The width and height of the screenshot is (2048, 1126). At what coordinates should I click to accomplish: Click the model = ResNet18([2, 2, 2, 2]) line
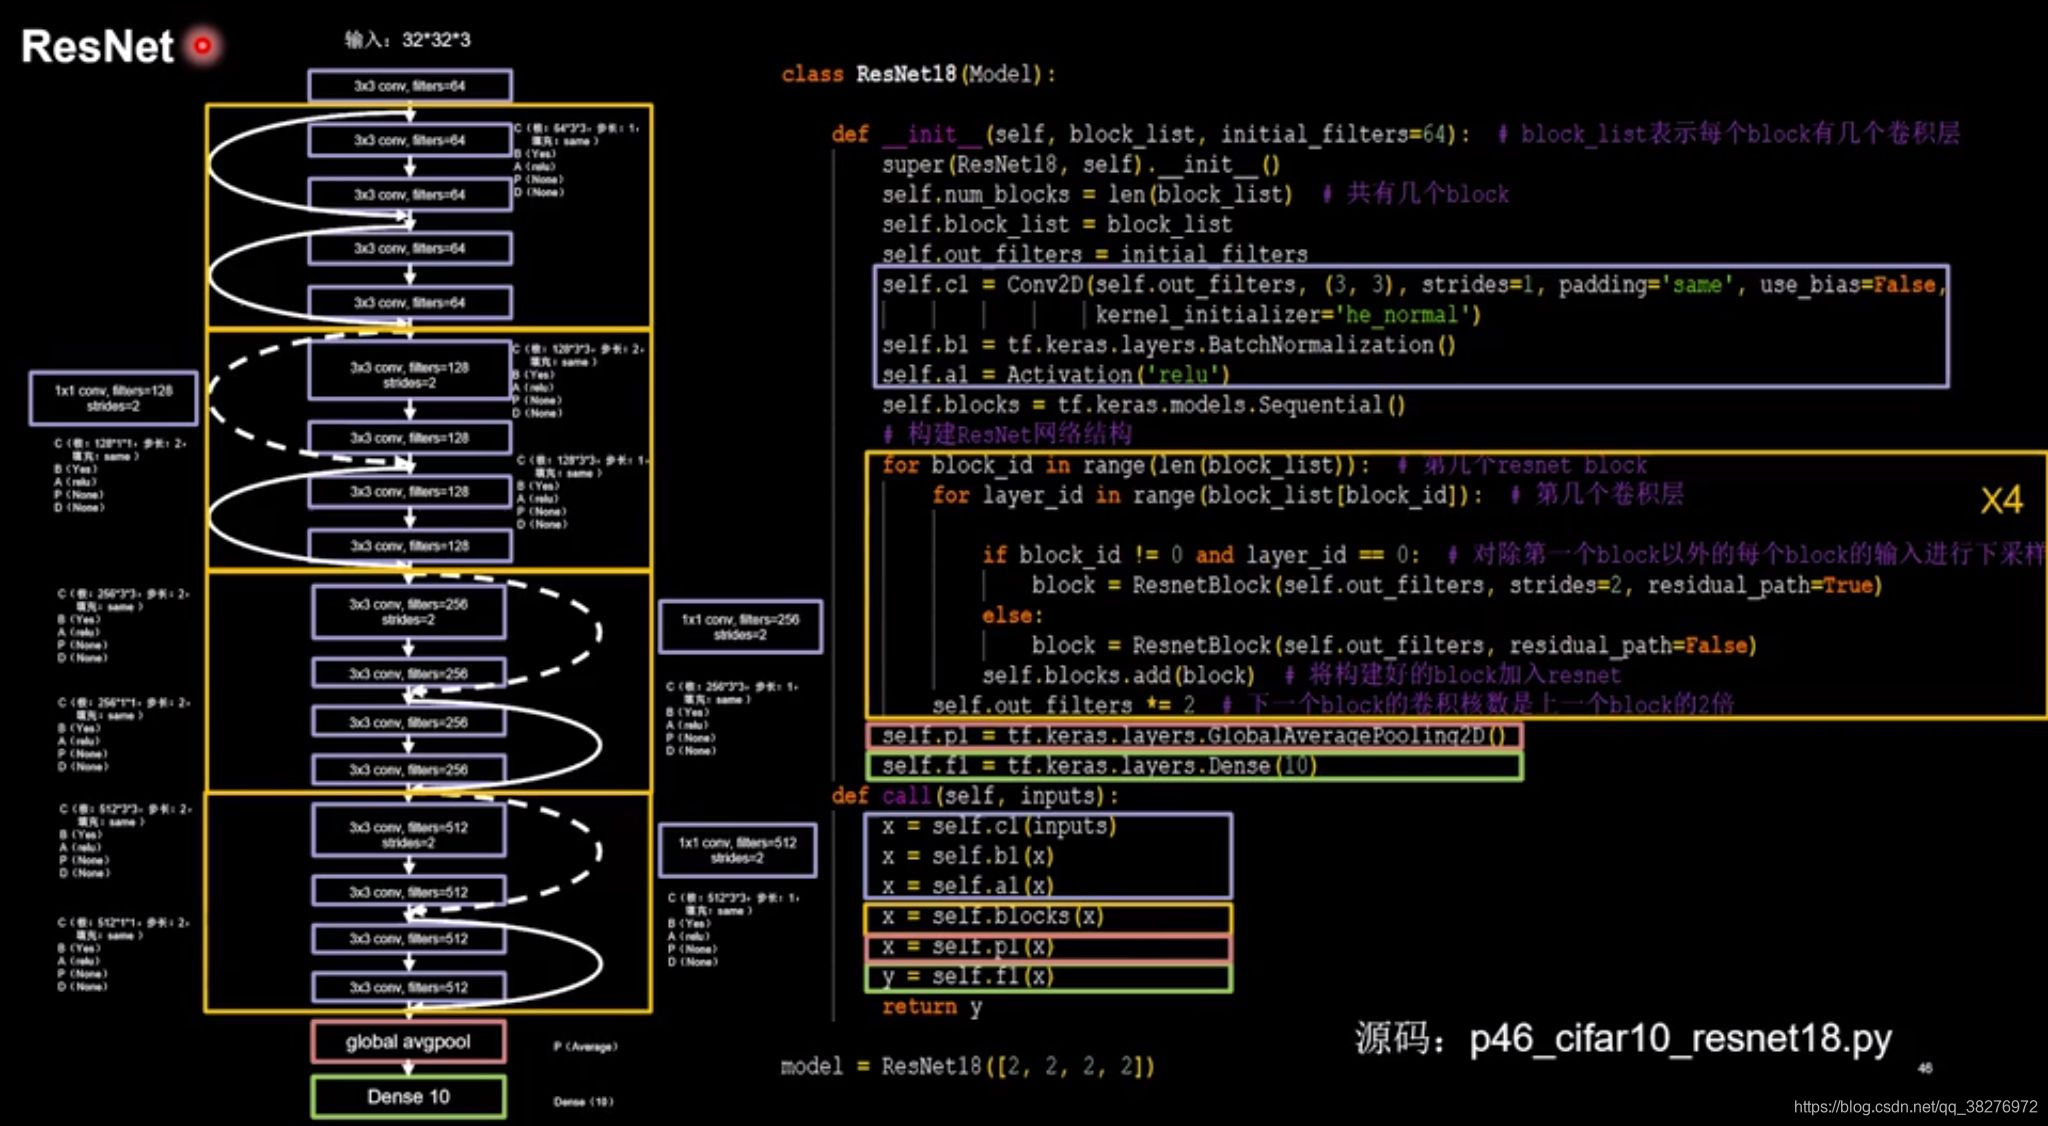pyautogui.click(x=968, y=1066)
